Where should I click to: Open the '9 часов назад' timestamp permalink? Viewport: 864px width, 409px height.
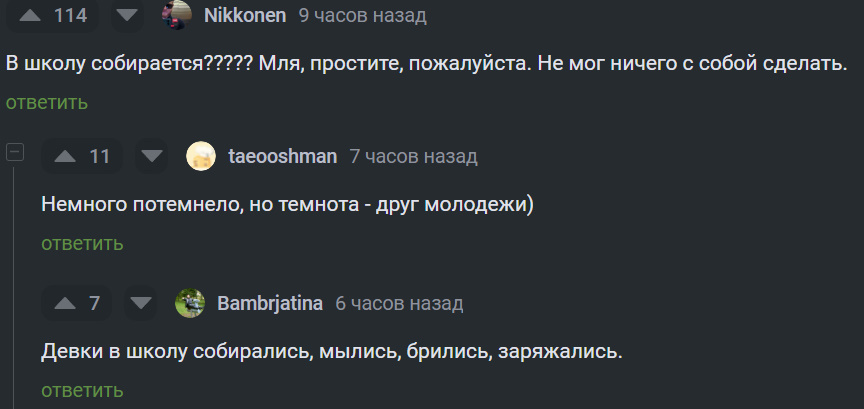pyautogui.click(x=362, y=15)
